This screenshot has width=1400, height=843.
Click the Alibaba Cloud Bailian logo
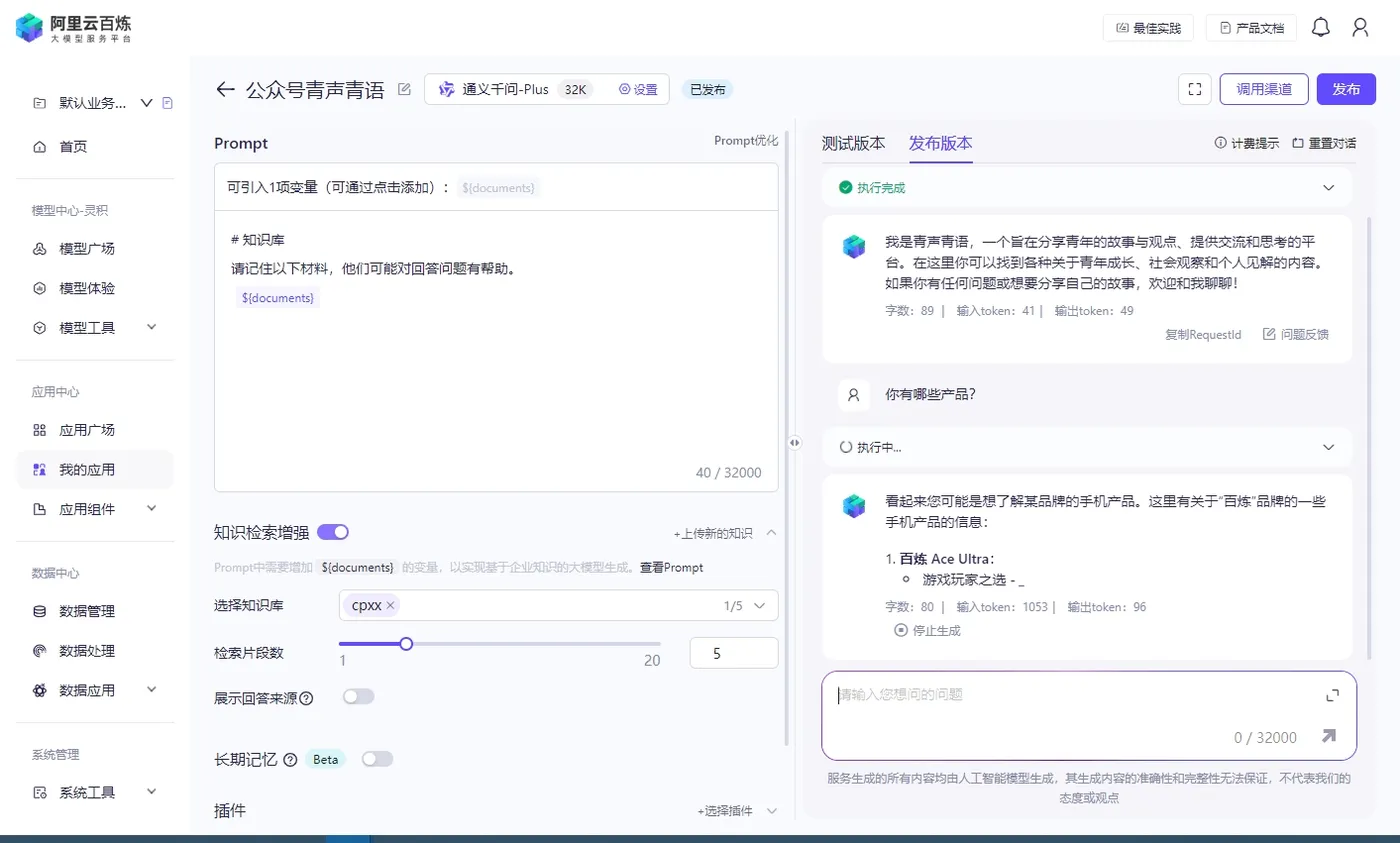coord(74,27)
